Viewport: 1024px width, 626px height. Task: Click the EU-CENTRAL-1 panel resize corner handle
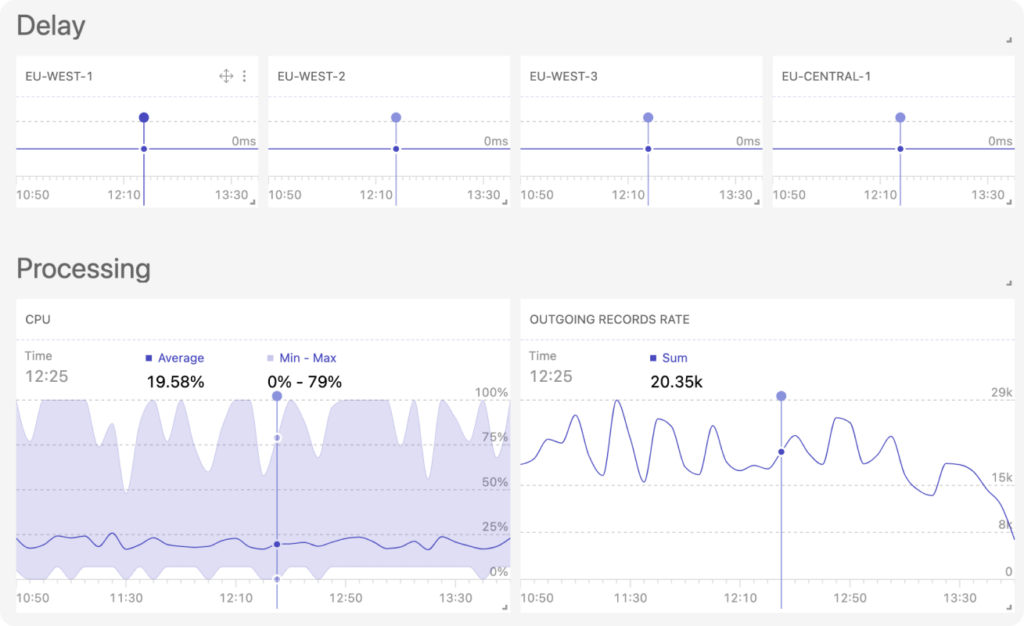tap(1008, 203)
